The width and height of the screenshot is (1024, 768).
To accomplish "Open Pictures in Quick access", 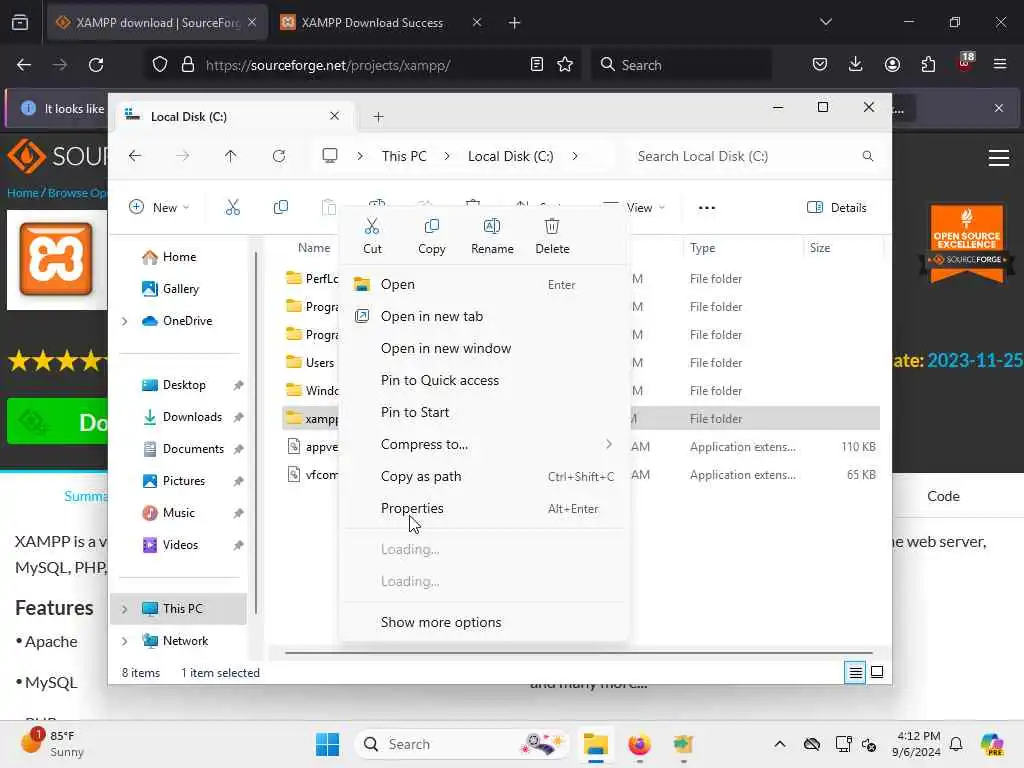I will coord(183,481).
